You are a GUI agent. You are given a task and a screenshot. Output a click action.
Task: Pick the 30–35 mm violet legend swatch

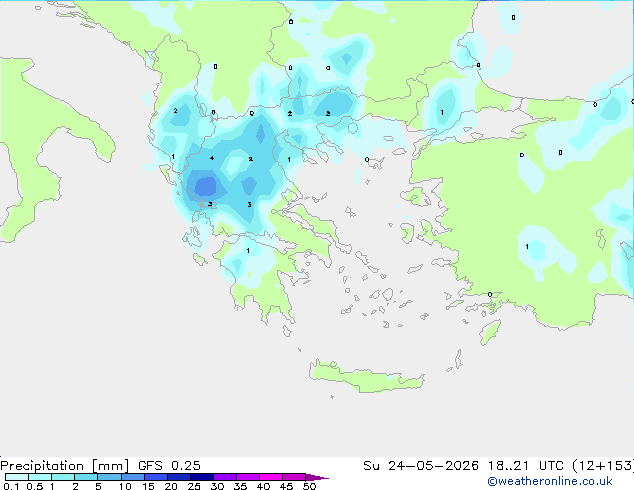click(x=225, y=477)
